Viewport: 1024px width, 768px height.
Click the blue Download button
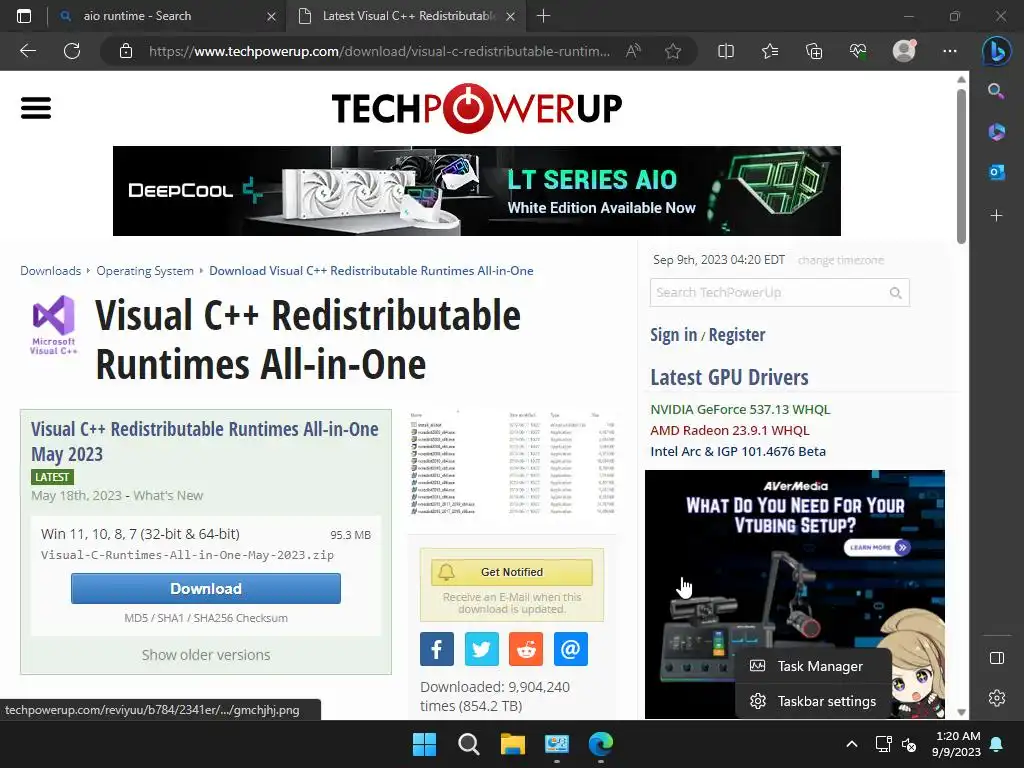(206, 588)
